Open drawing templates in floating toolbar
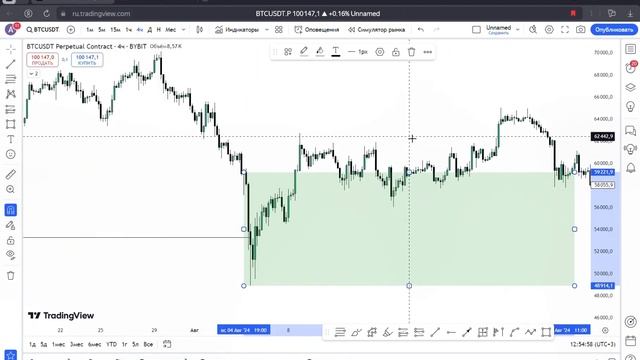The height and width of the screenshot is (360, 640). click(288, 52)
